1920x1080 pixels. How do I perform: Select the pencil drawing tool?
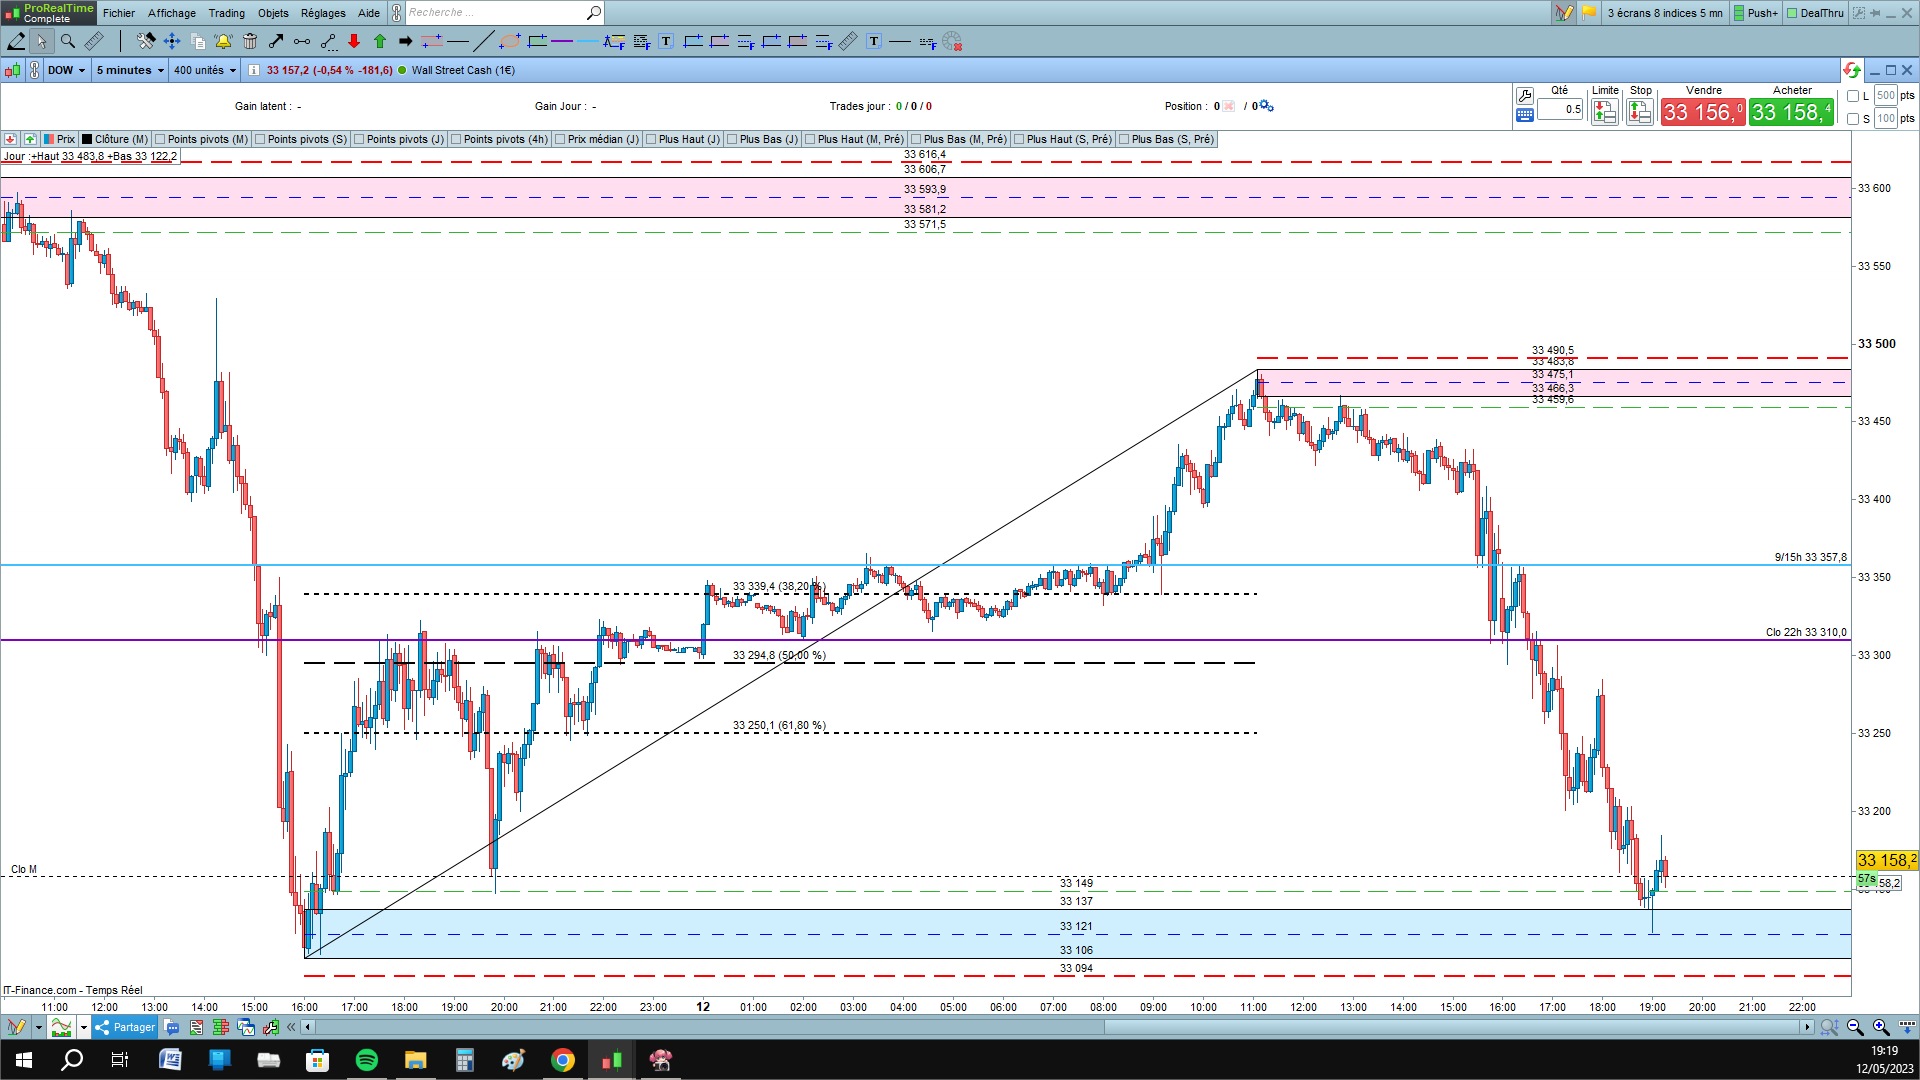click(x=16, y=41)
